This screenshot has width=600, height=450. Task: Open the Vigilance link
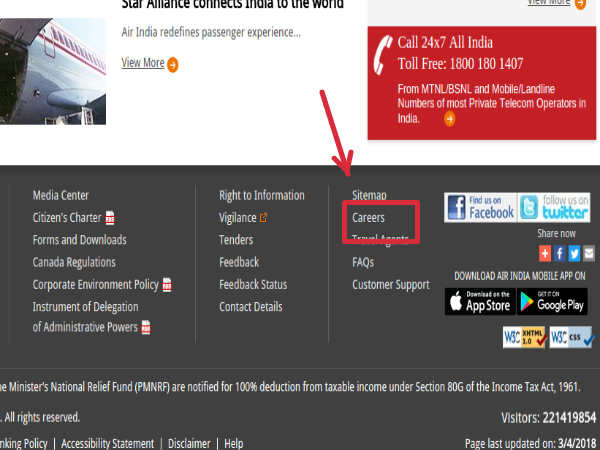coord(238,218)
